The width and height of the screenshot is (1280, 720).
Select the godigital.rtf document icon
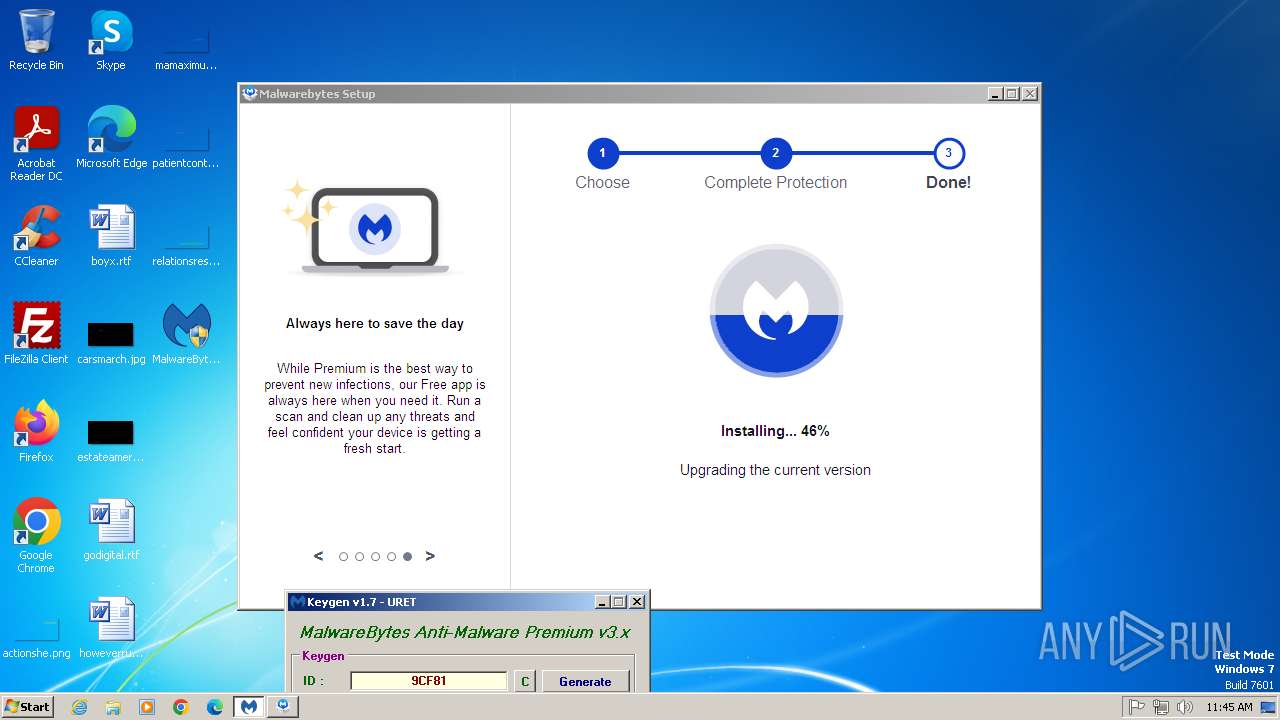[111, 530]
